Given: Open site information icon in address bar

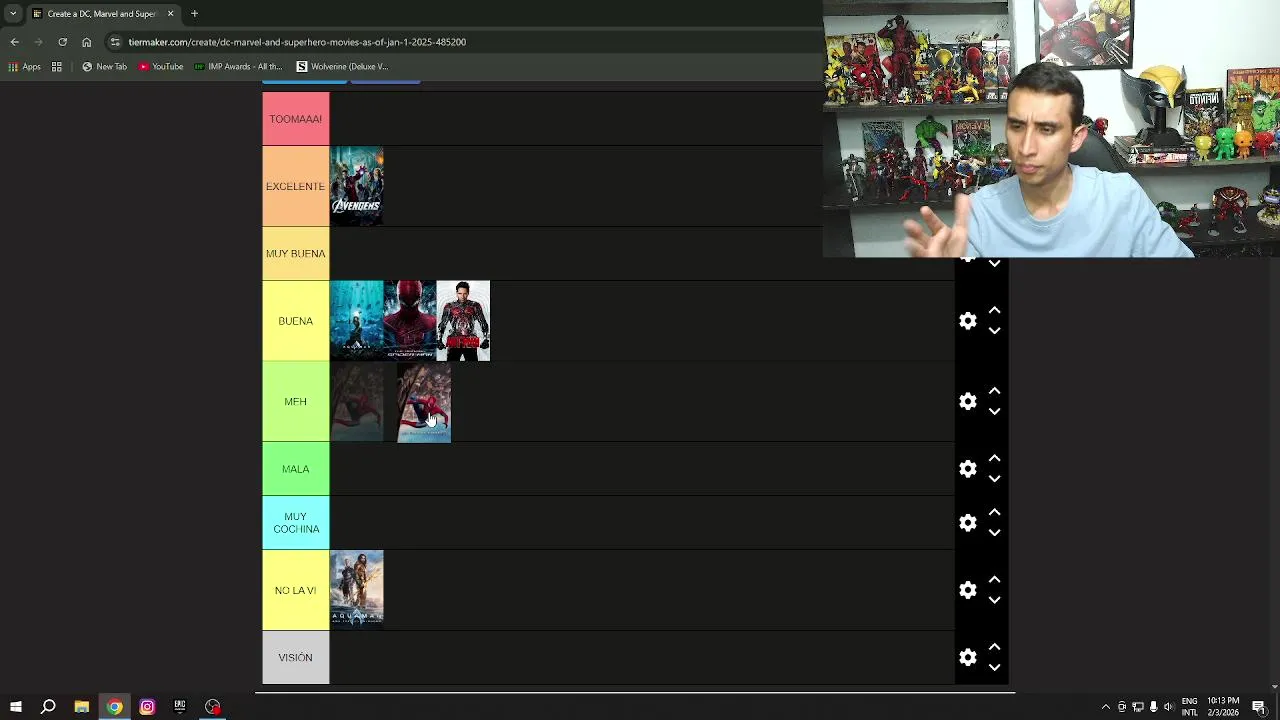Looking at the screenshot, I should click(x=115, y=42).
